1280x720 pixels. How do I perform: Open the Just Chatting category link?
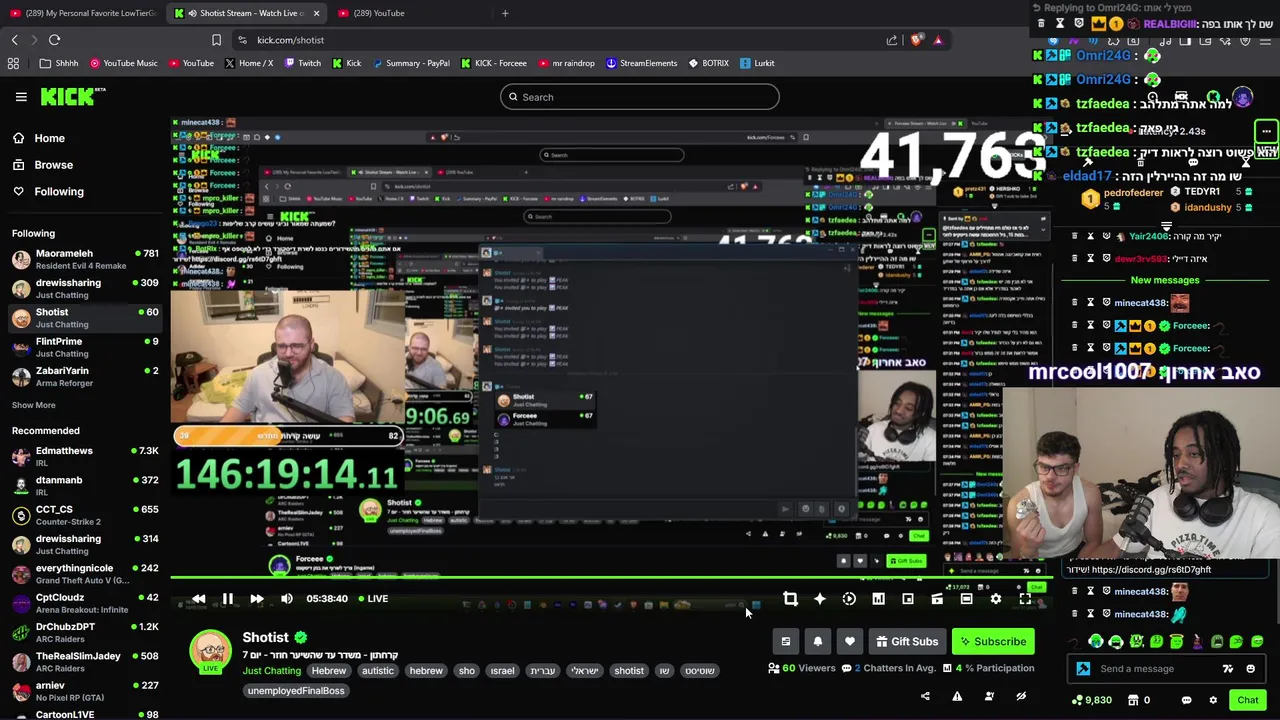tap(271, 671)
